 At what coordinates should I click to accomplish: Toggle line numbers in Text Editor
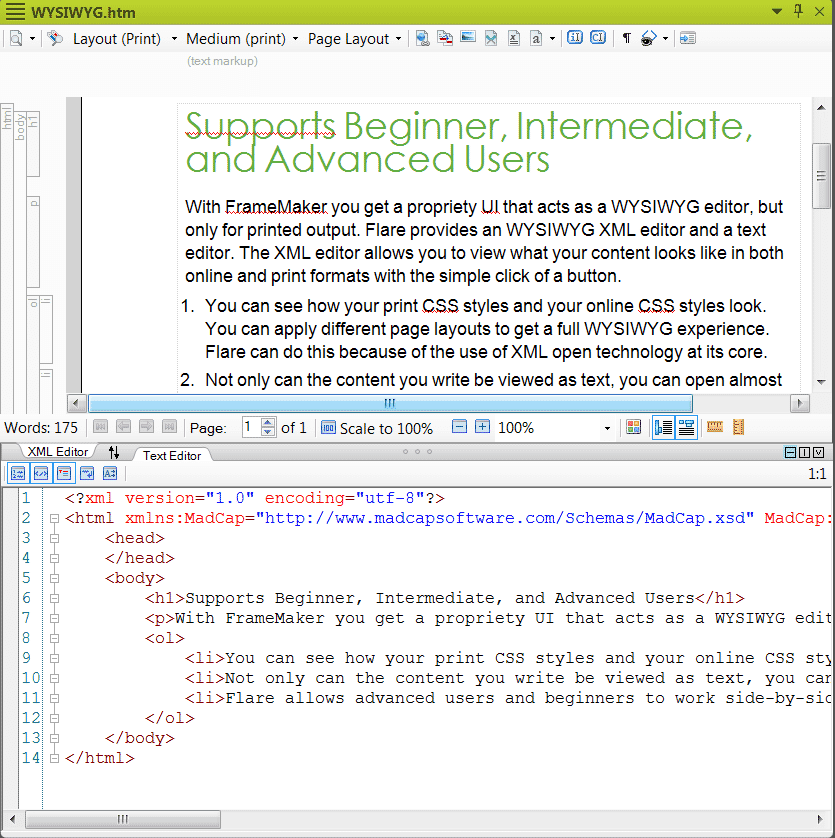pos(18,473)
